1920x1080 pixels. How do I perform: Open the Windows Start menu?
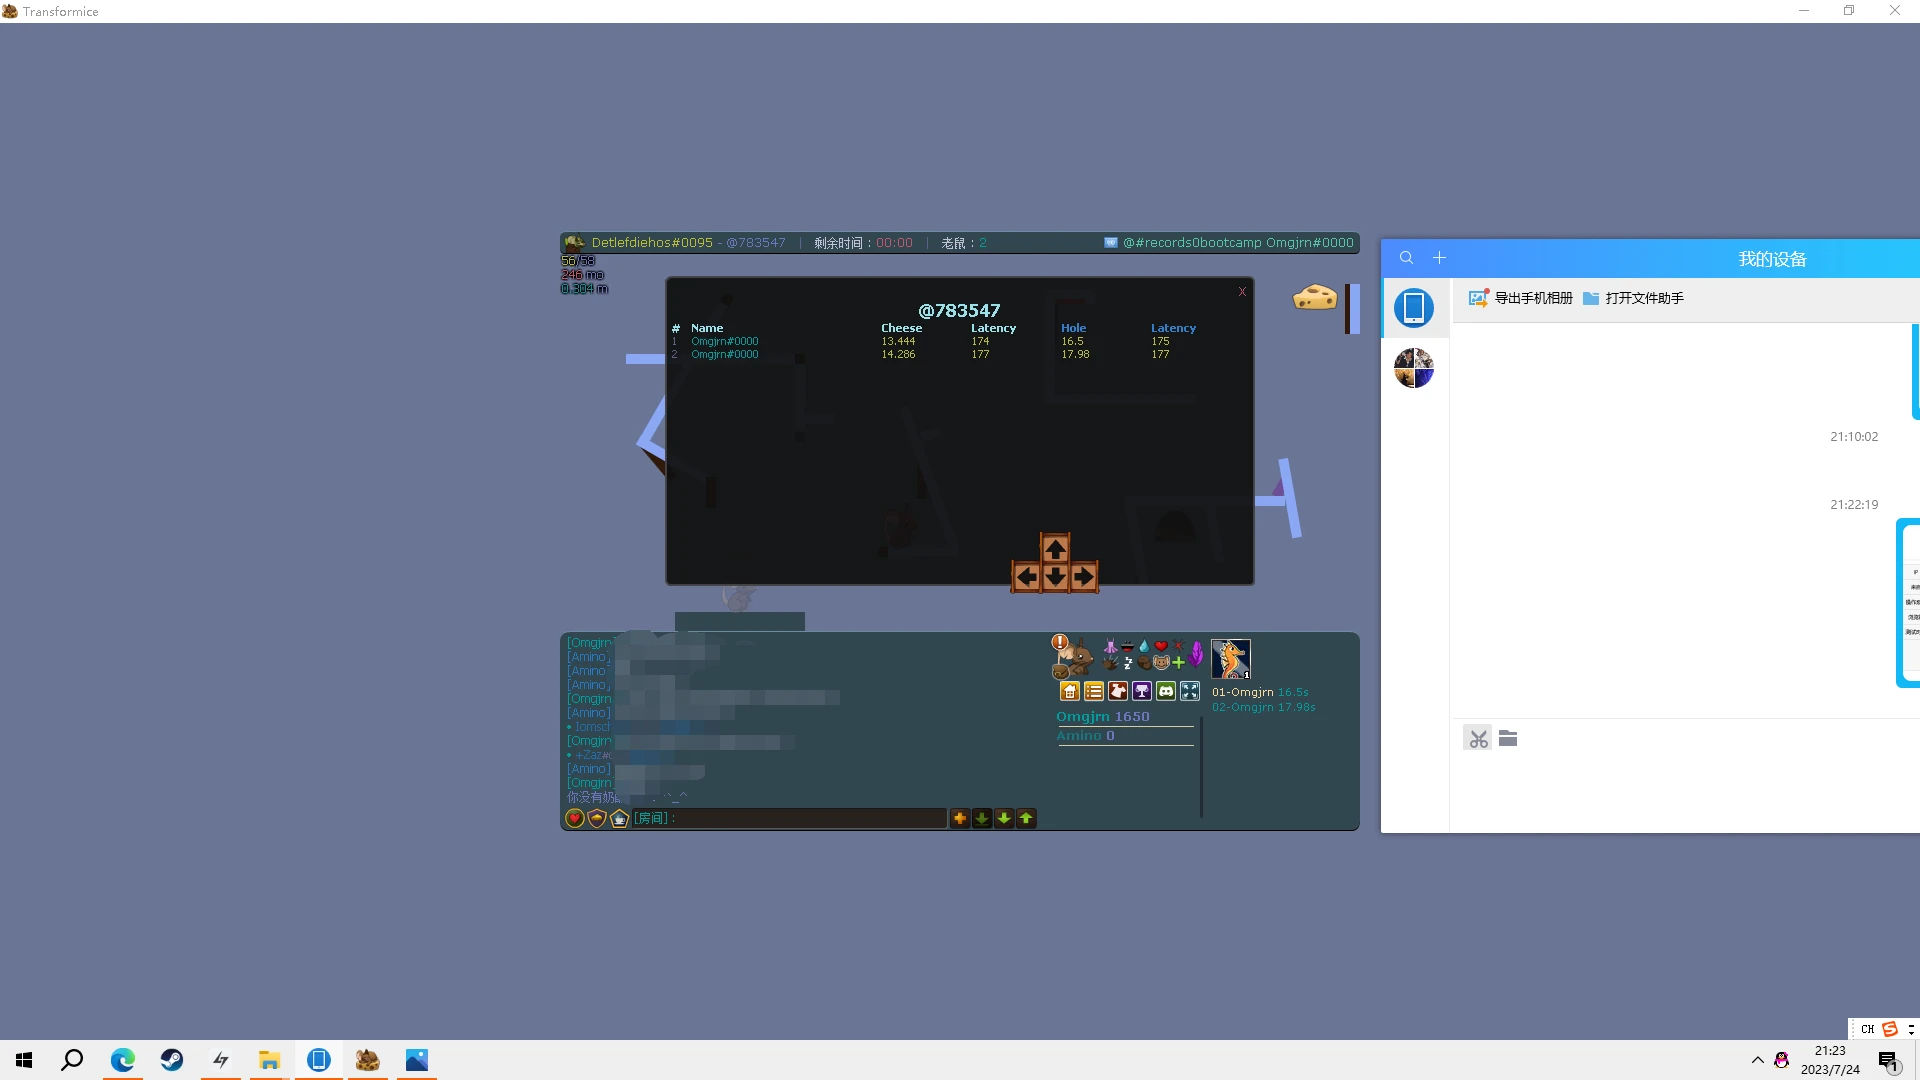pyautogui.click(x=24, y=1060)
